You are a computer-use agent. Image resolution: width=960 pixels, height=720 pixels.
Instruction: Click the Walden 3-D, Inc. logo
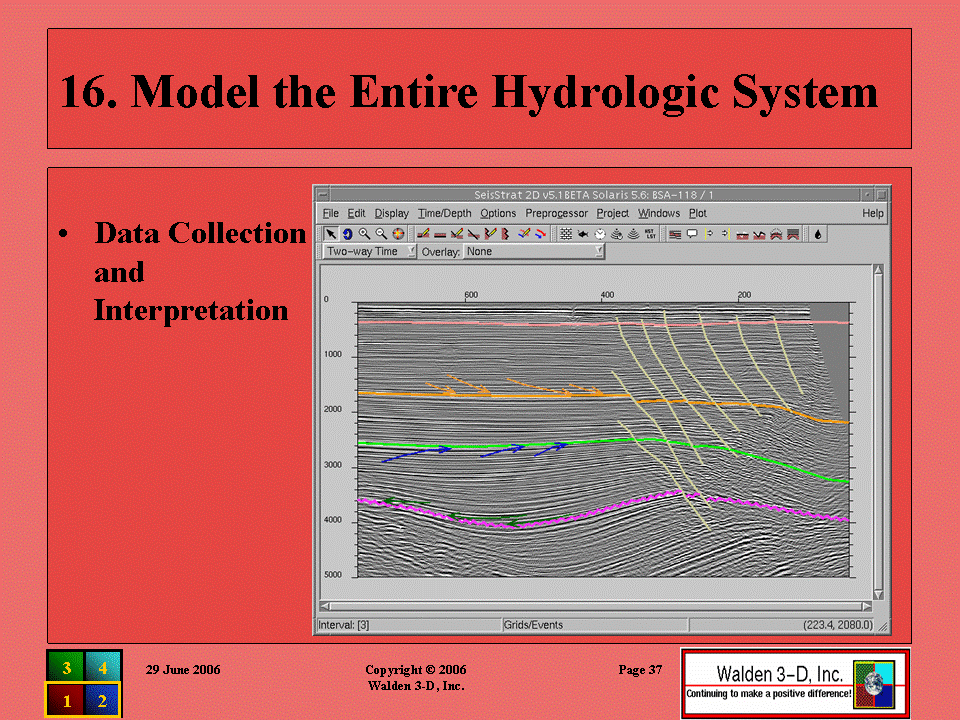pyautogui.click(x=795, y=683)
